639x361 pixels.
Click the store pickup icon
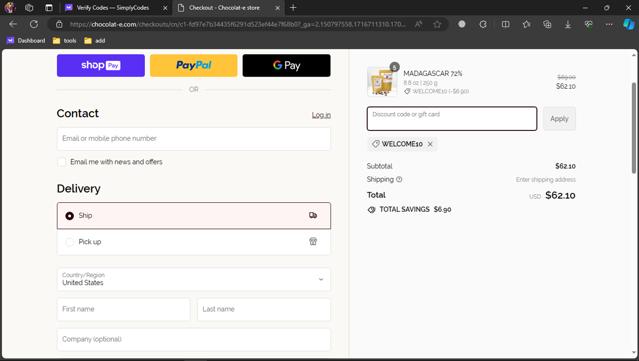coord(313,241)
